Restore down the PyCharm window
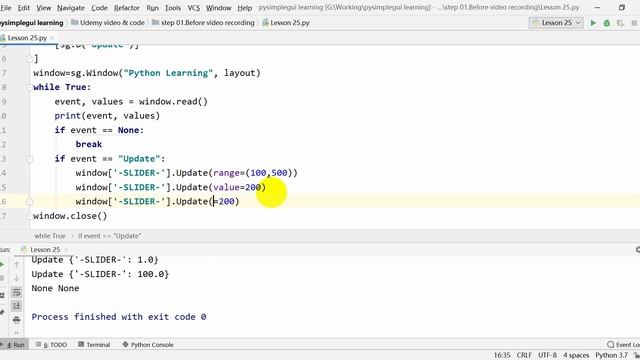The height and width of the screenshot is (360, 640). click(622, 8)
